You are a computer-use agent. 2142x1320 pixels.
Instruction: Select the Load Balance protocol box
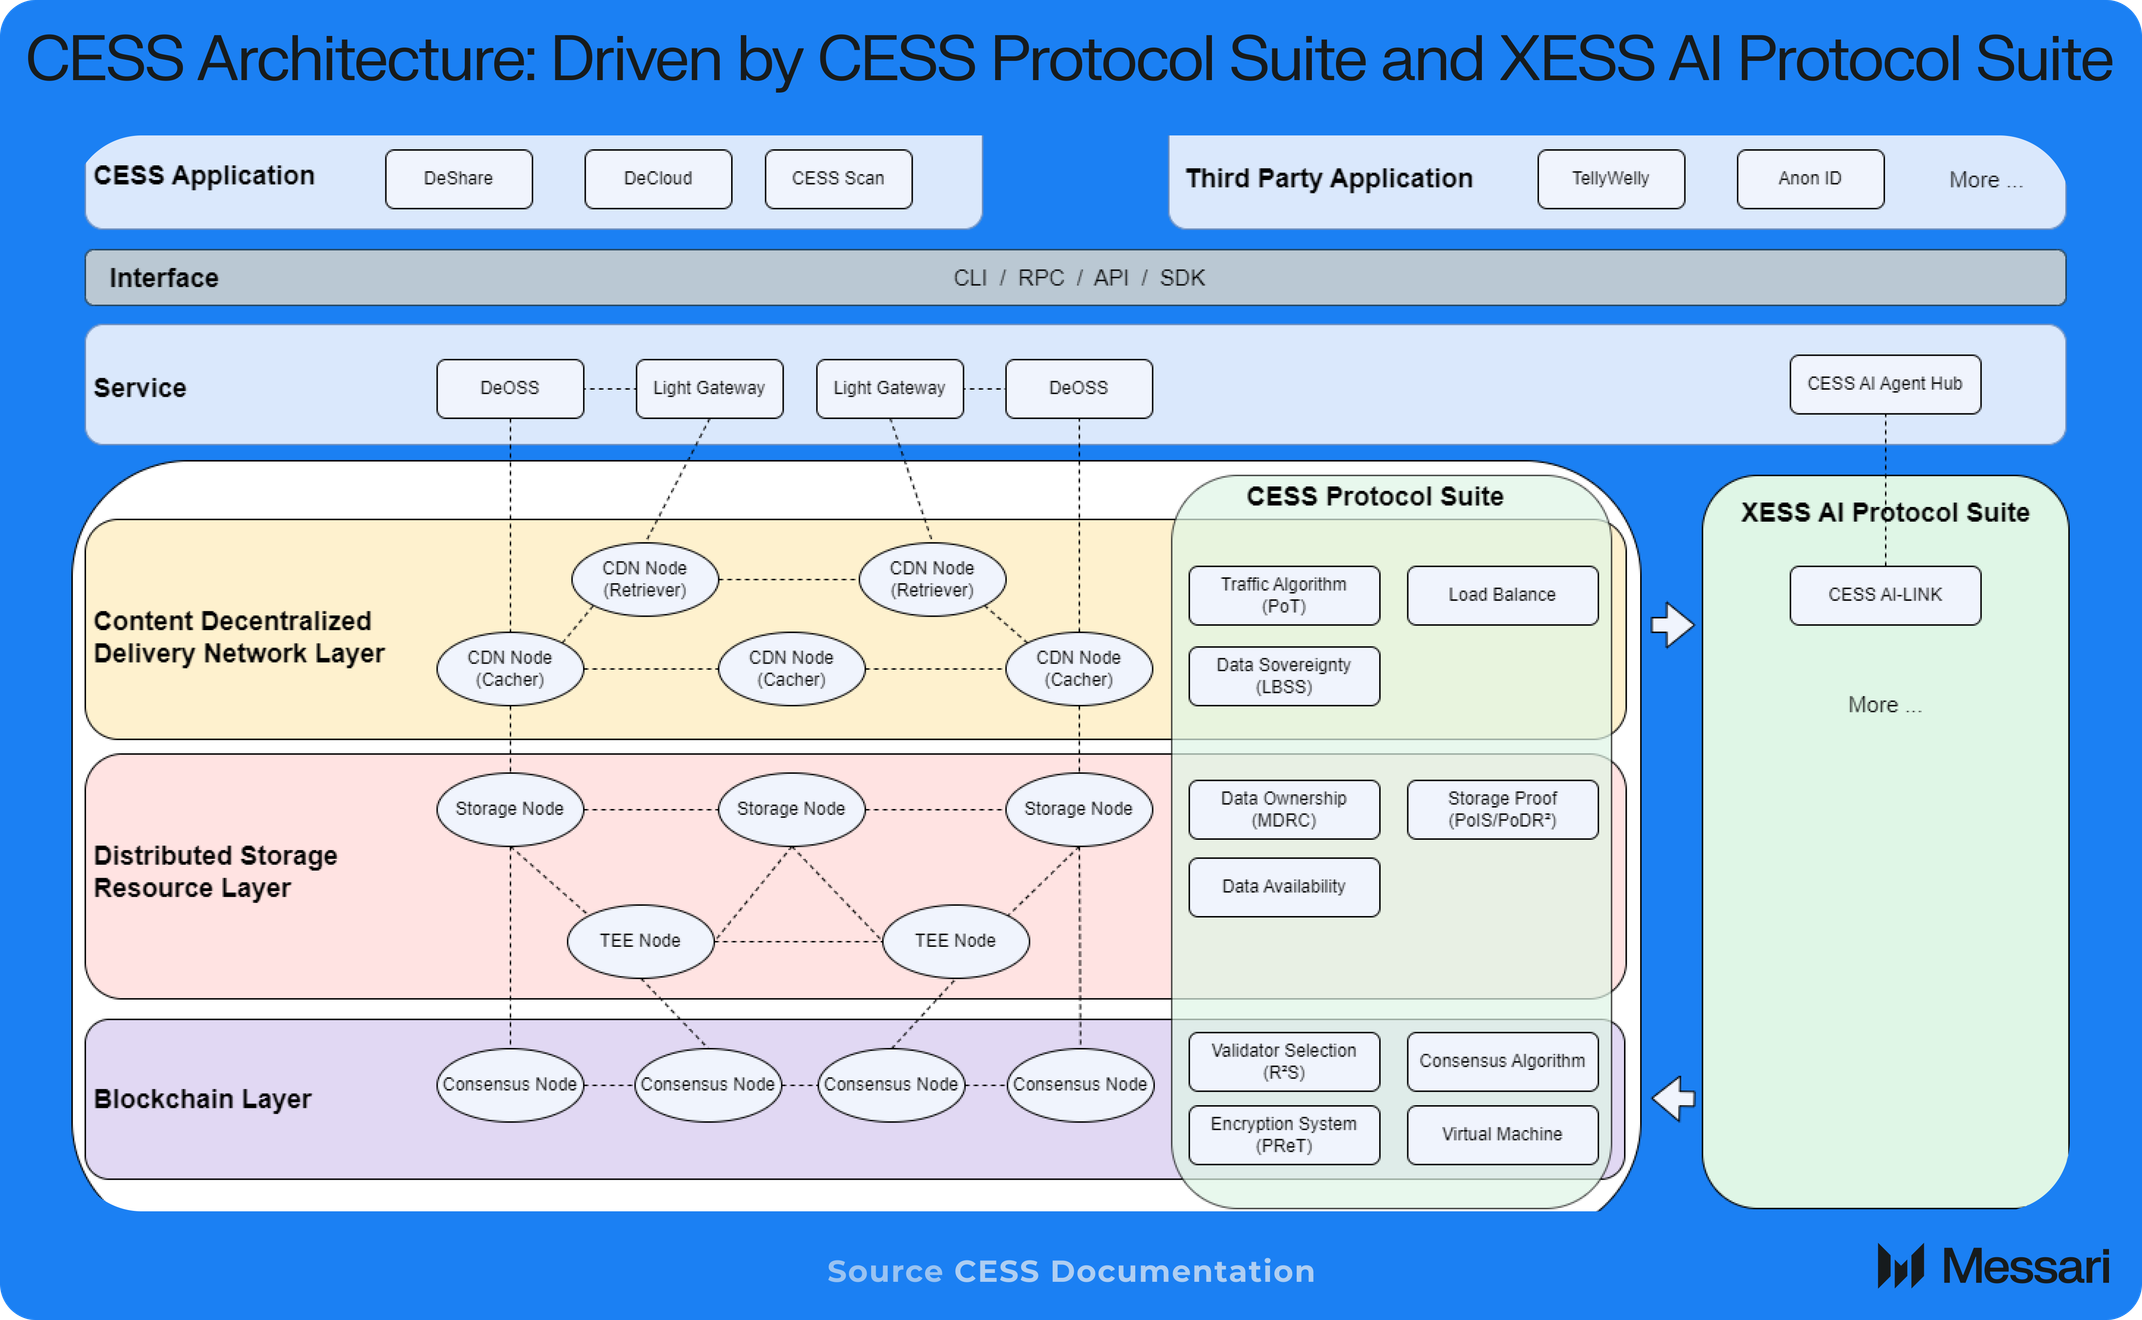click(1502, 595)
